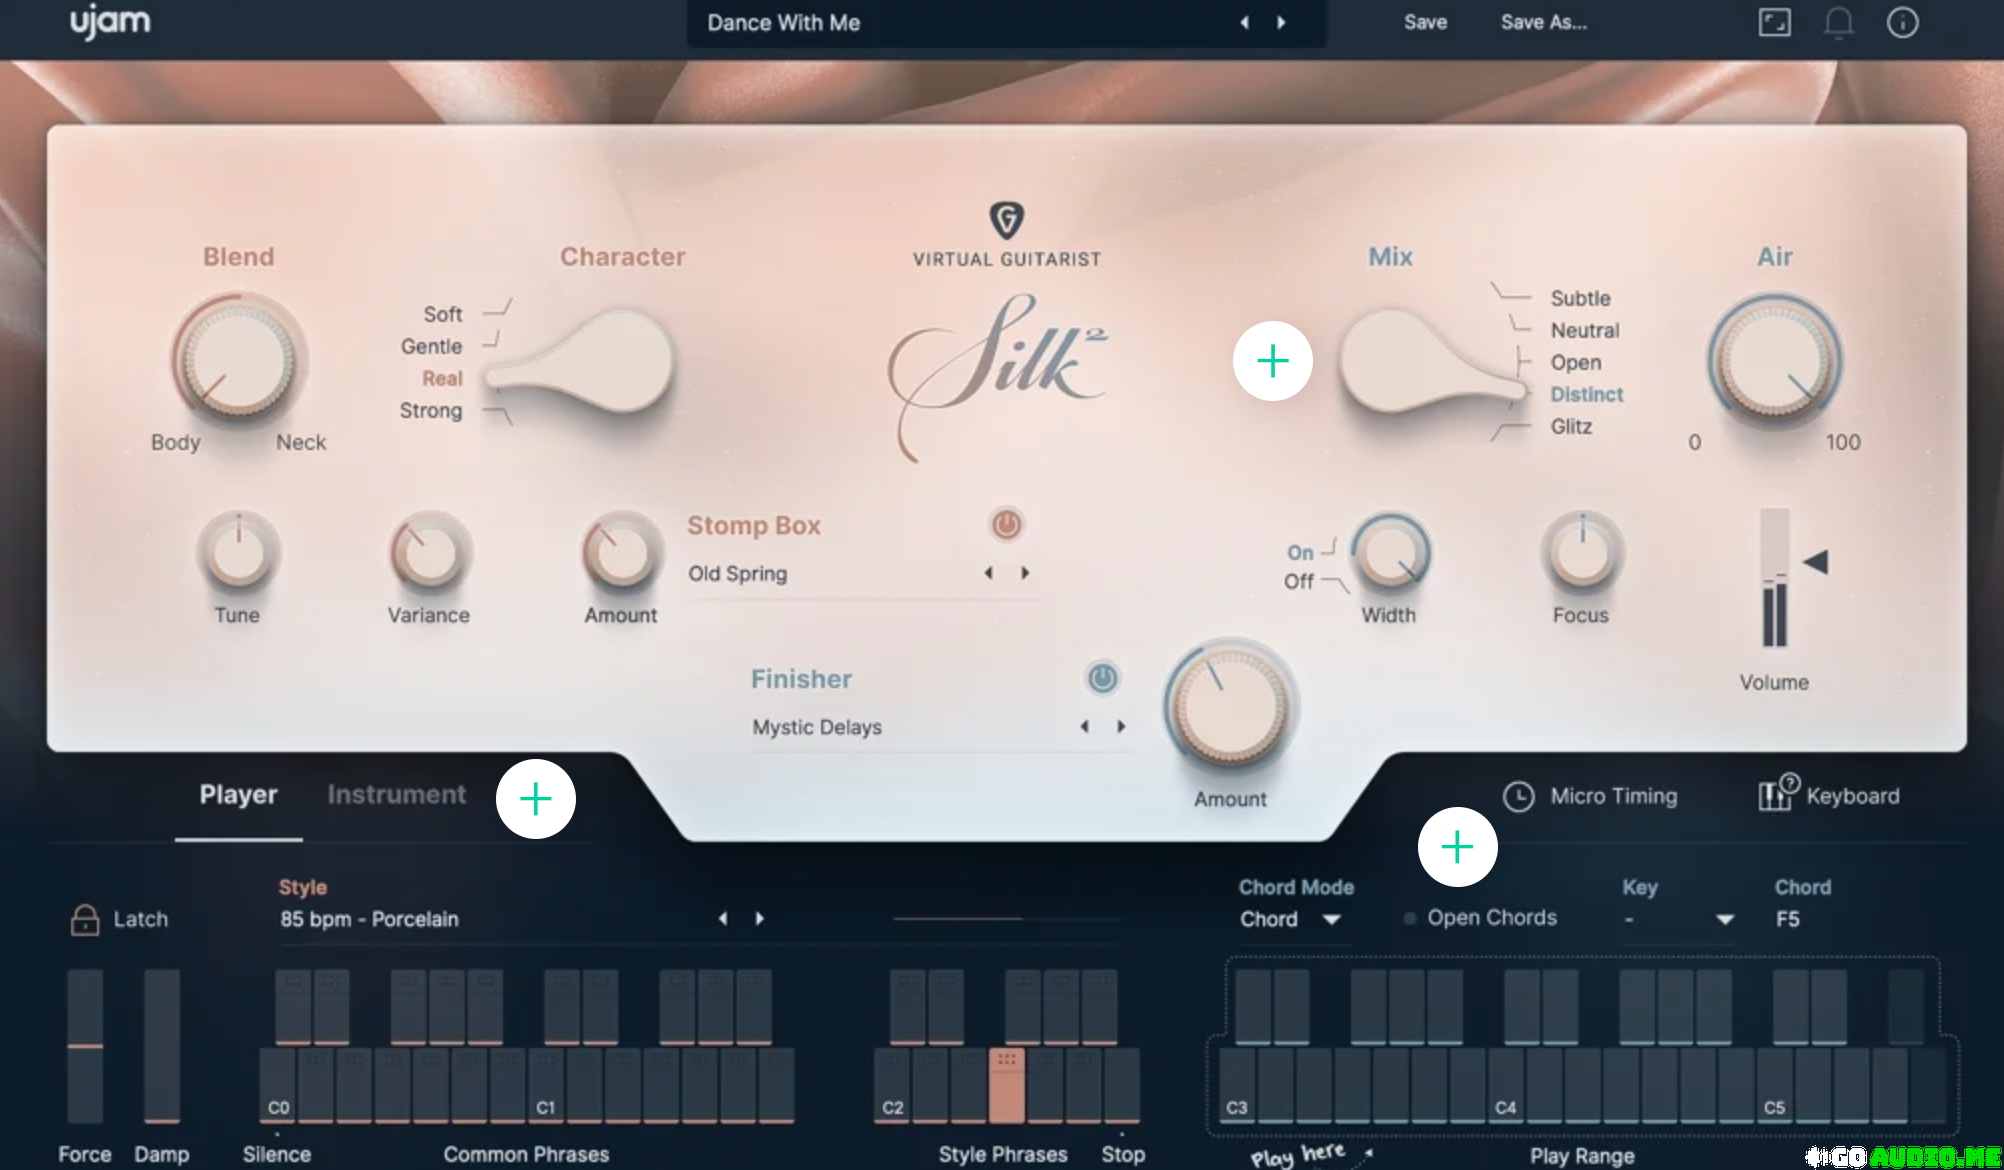This screenshot has height=1170, width=2004.
Task: Select previous Stomp Box effect
Action: (989, 573)
